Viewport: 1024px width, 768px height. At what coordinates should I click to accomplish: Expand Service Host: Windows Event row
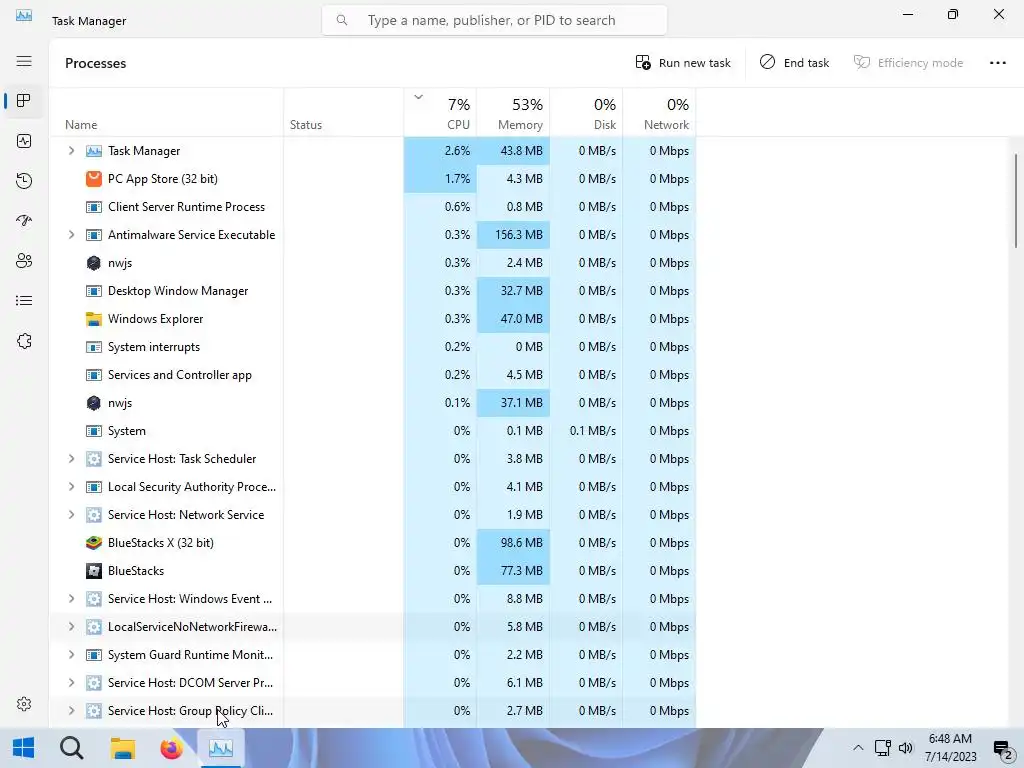pyautogui.click(x=71, y=599)
